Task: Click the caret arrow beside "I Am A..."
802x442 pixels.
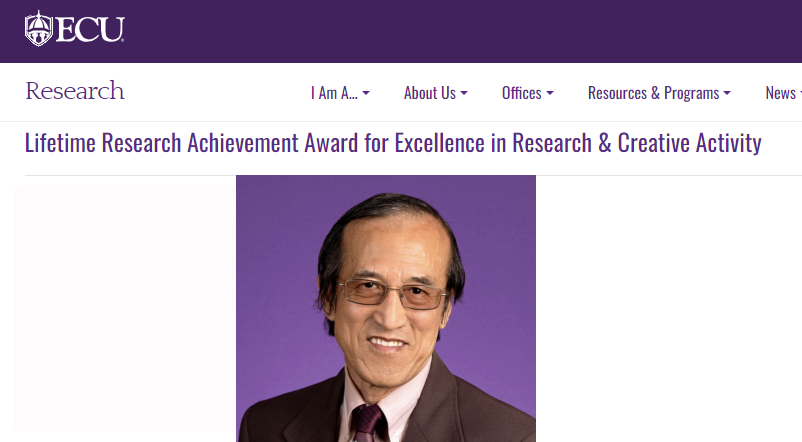Action: click(x=366, y=93)
